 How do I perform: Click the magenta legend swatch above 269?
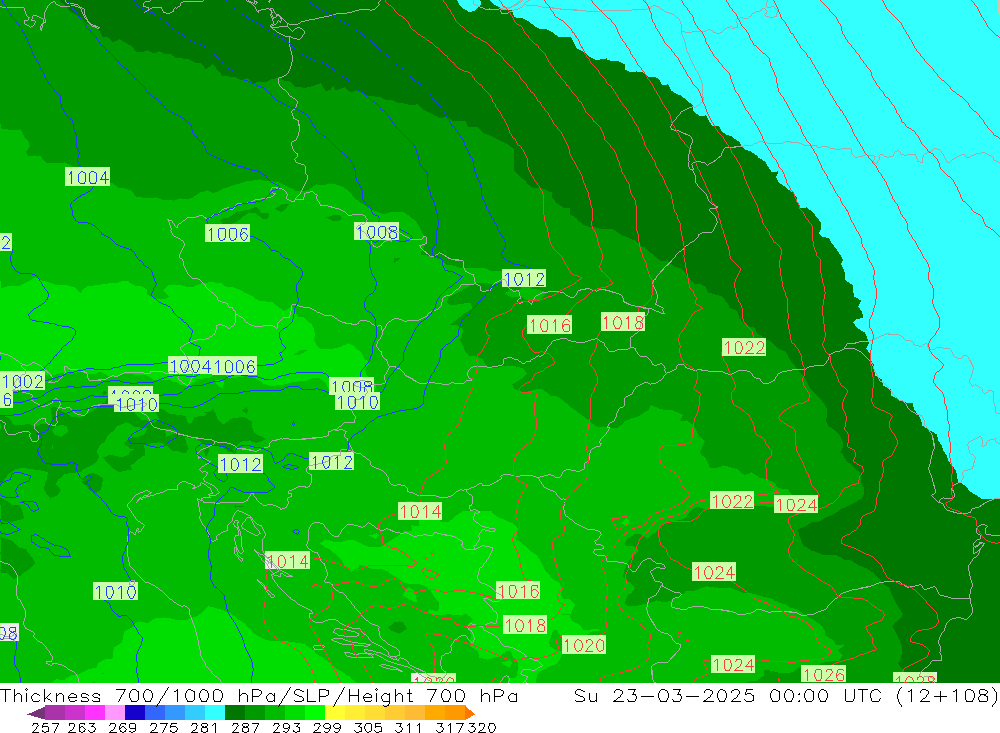point(95,713)
